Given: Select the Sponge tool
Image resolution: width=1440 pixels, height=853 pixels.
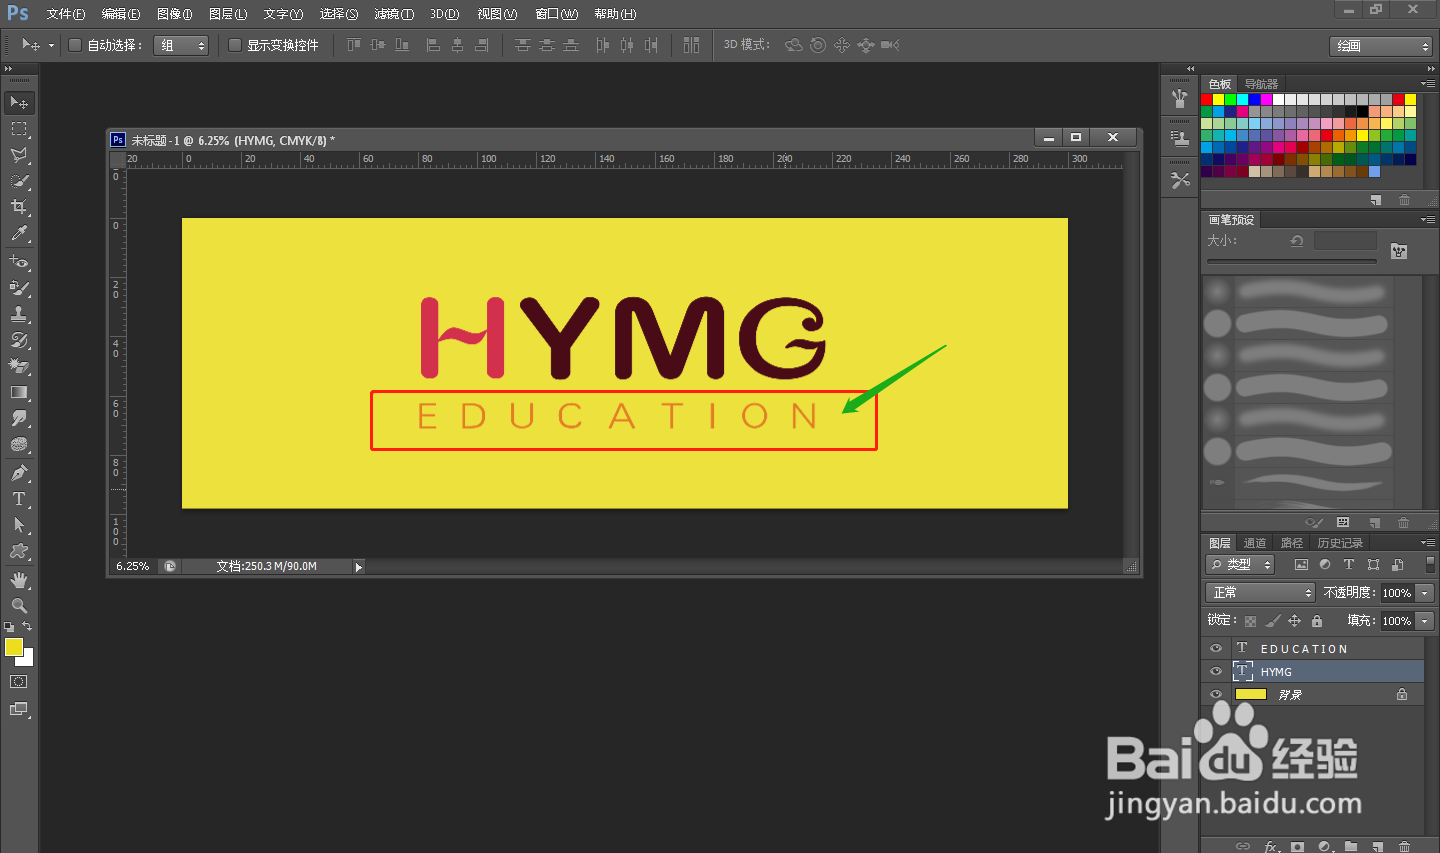Looking at the screenshot, I should (19, 444).
